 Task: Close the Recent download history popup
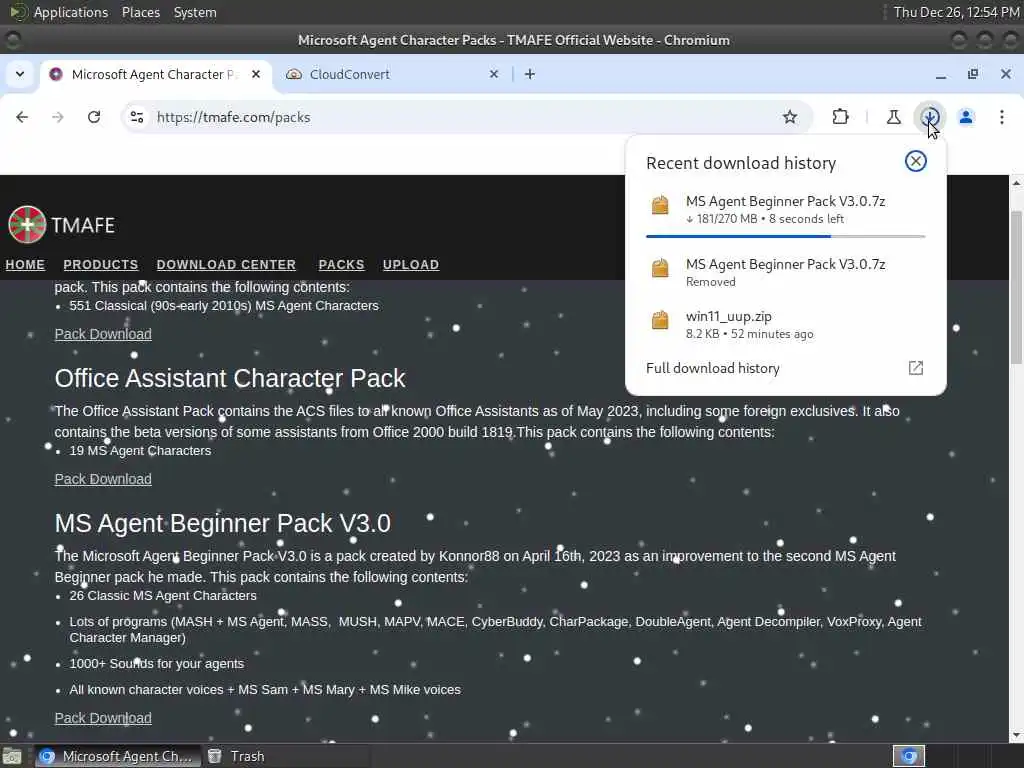point(916,161)
